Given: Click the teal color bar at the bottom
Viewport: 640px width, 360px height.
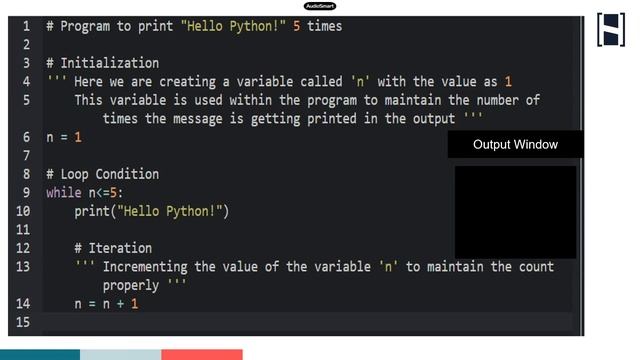Looking at the screenshot, I should pos(40,354).
